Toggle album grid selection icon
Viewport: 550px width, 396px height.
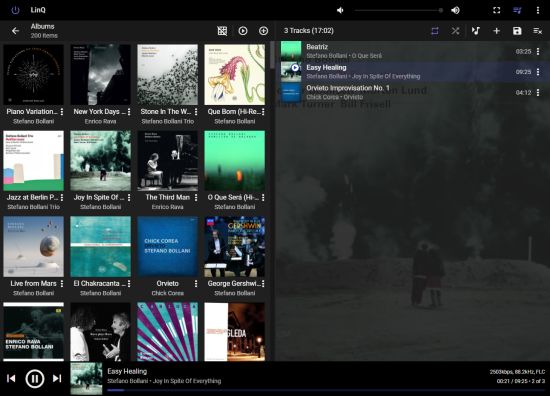click(222, 31)
